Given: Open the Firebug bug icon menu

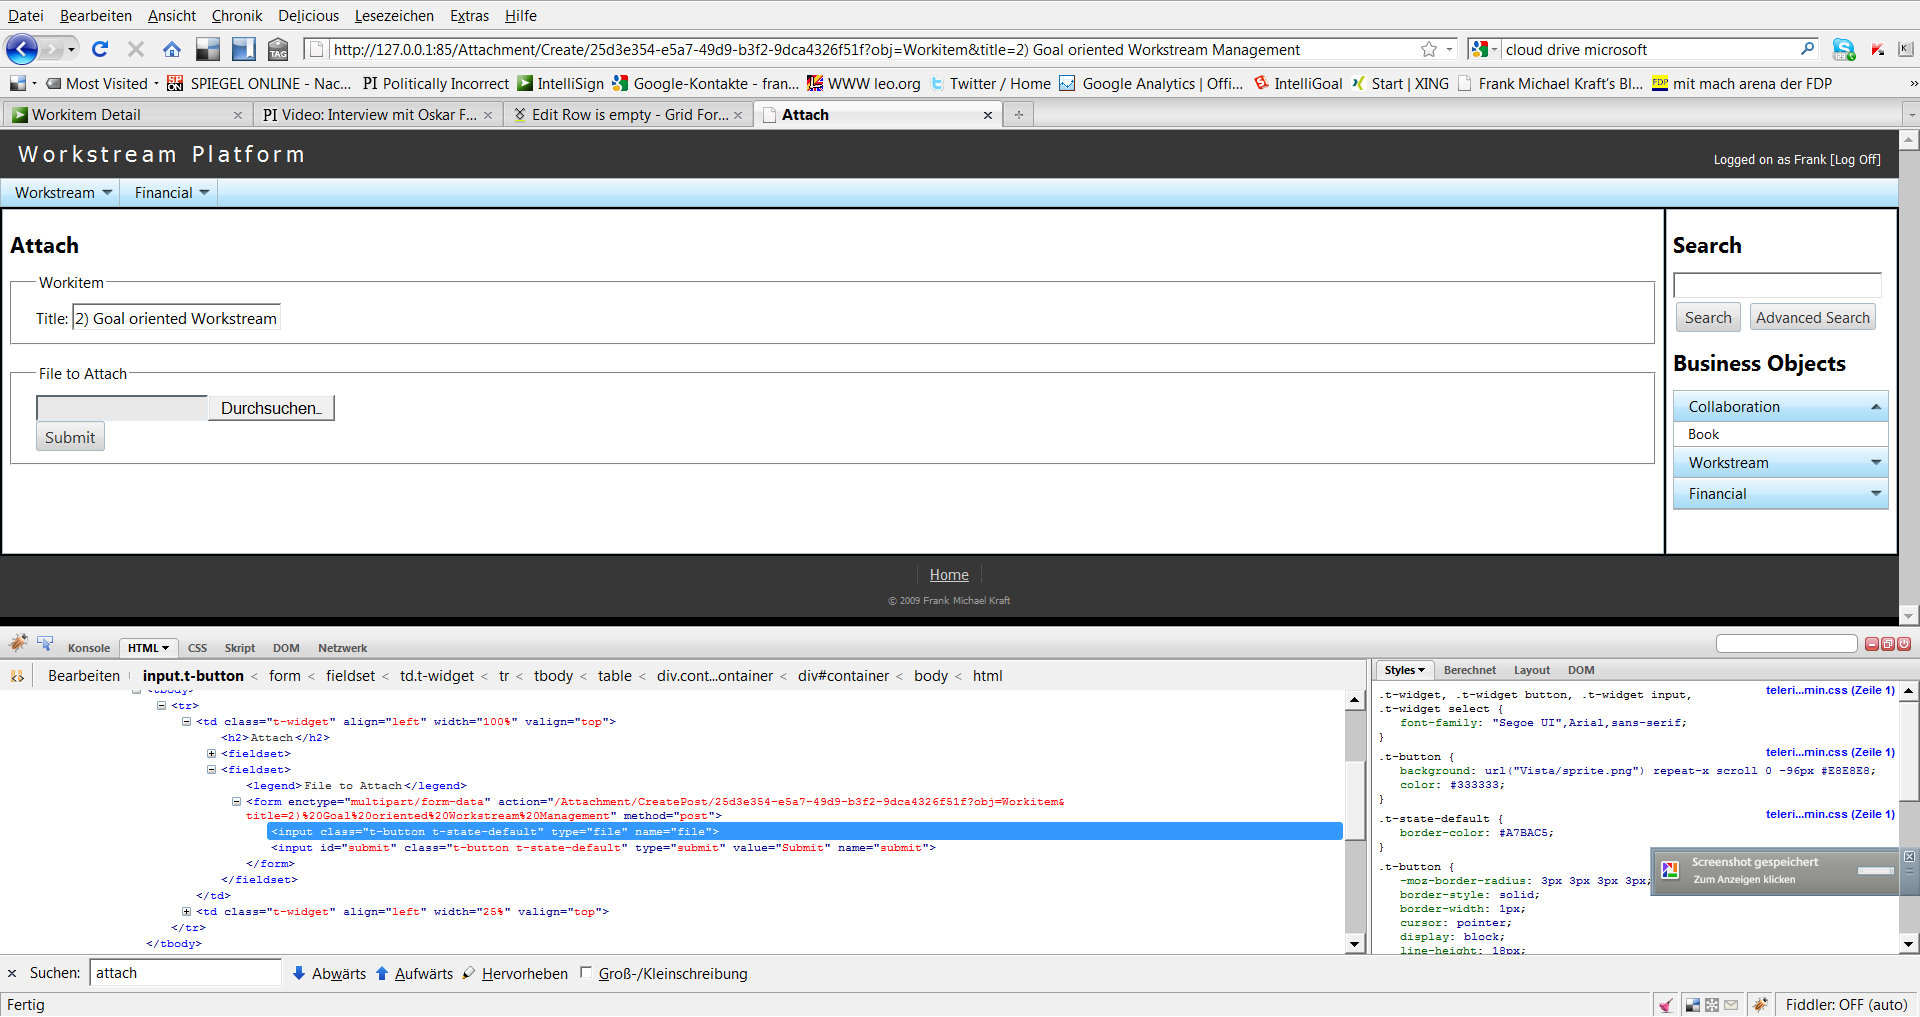Looking at the screenshot, I should point(18,643).
